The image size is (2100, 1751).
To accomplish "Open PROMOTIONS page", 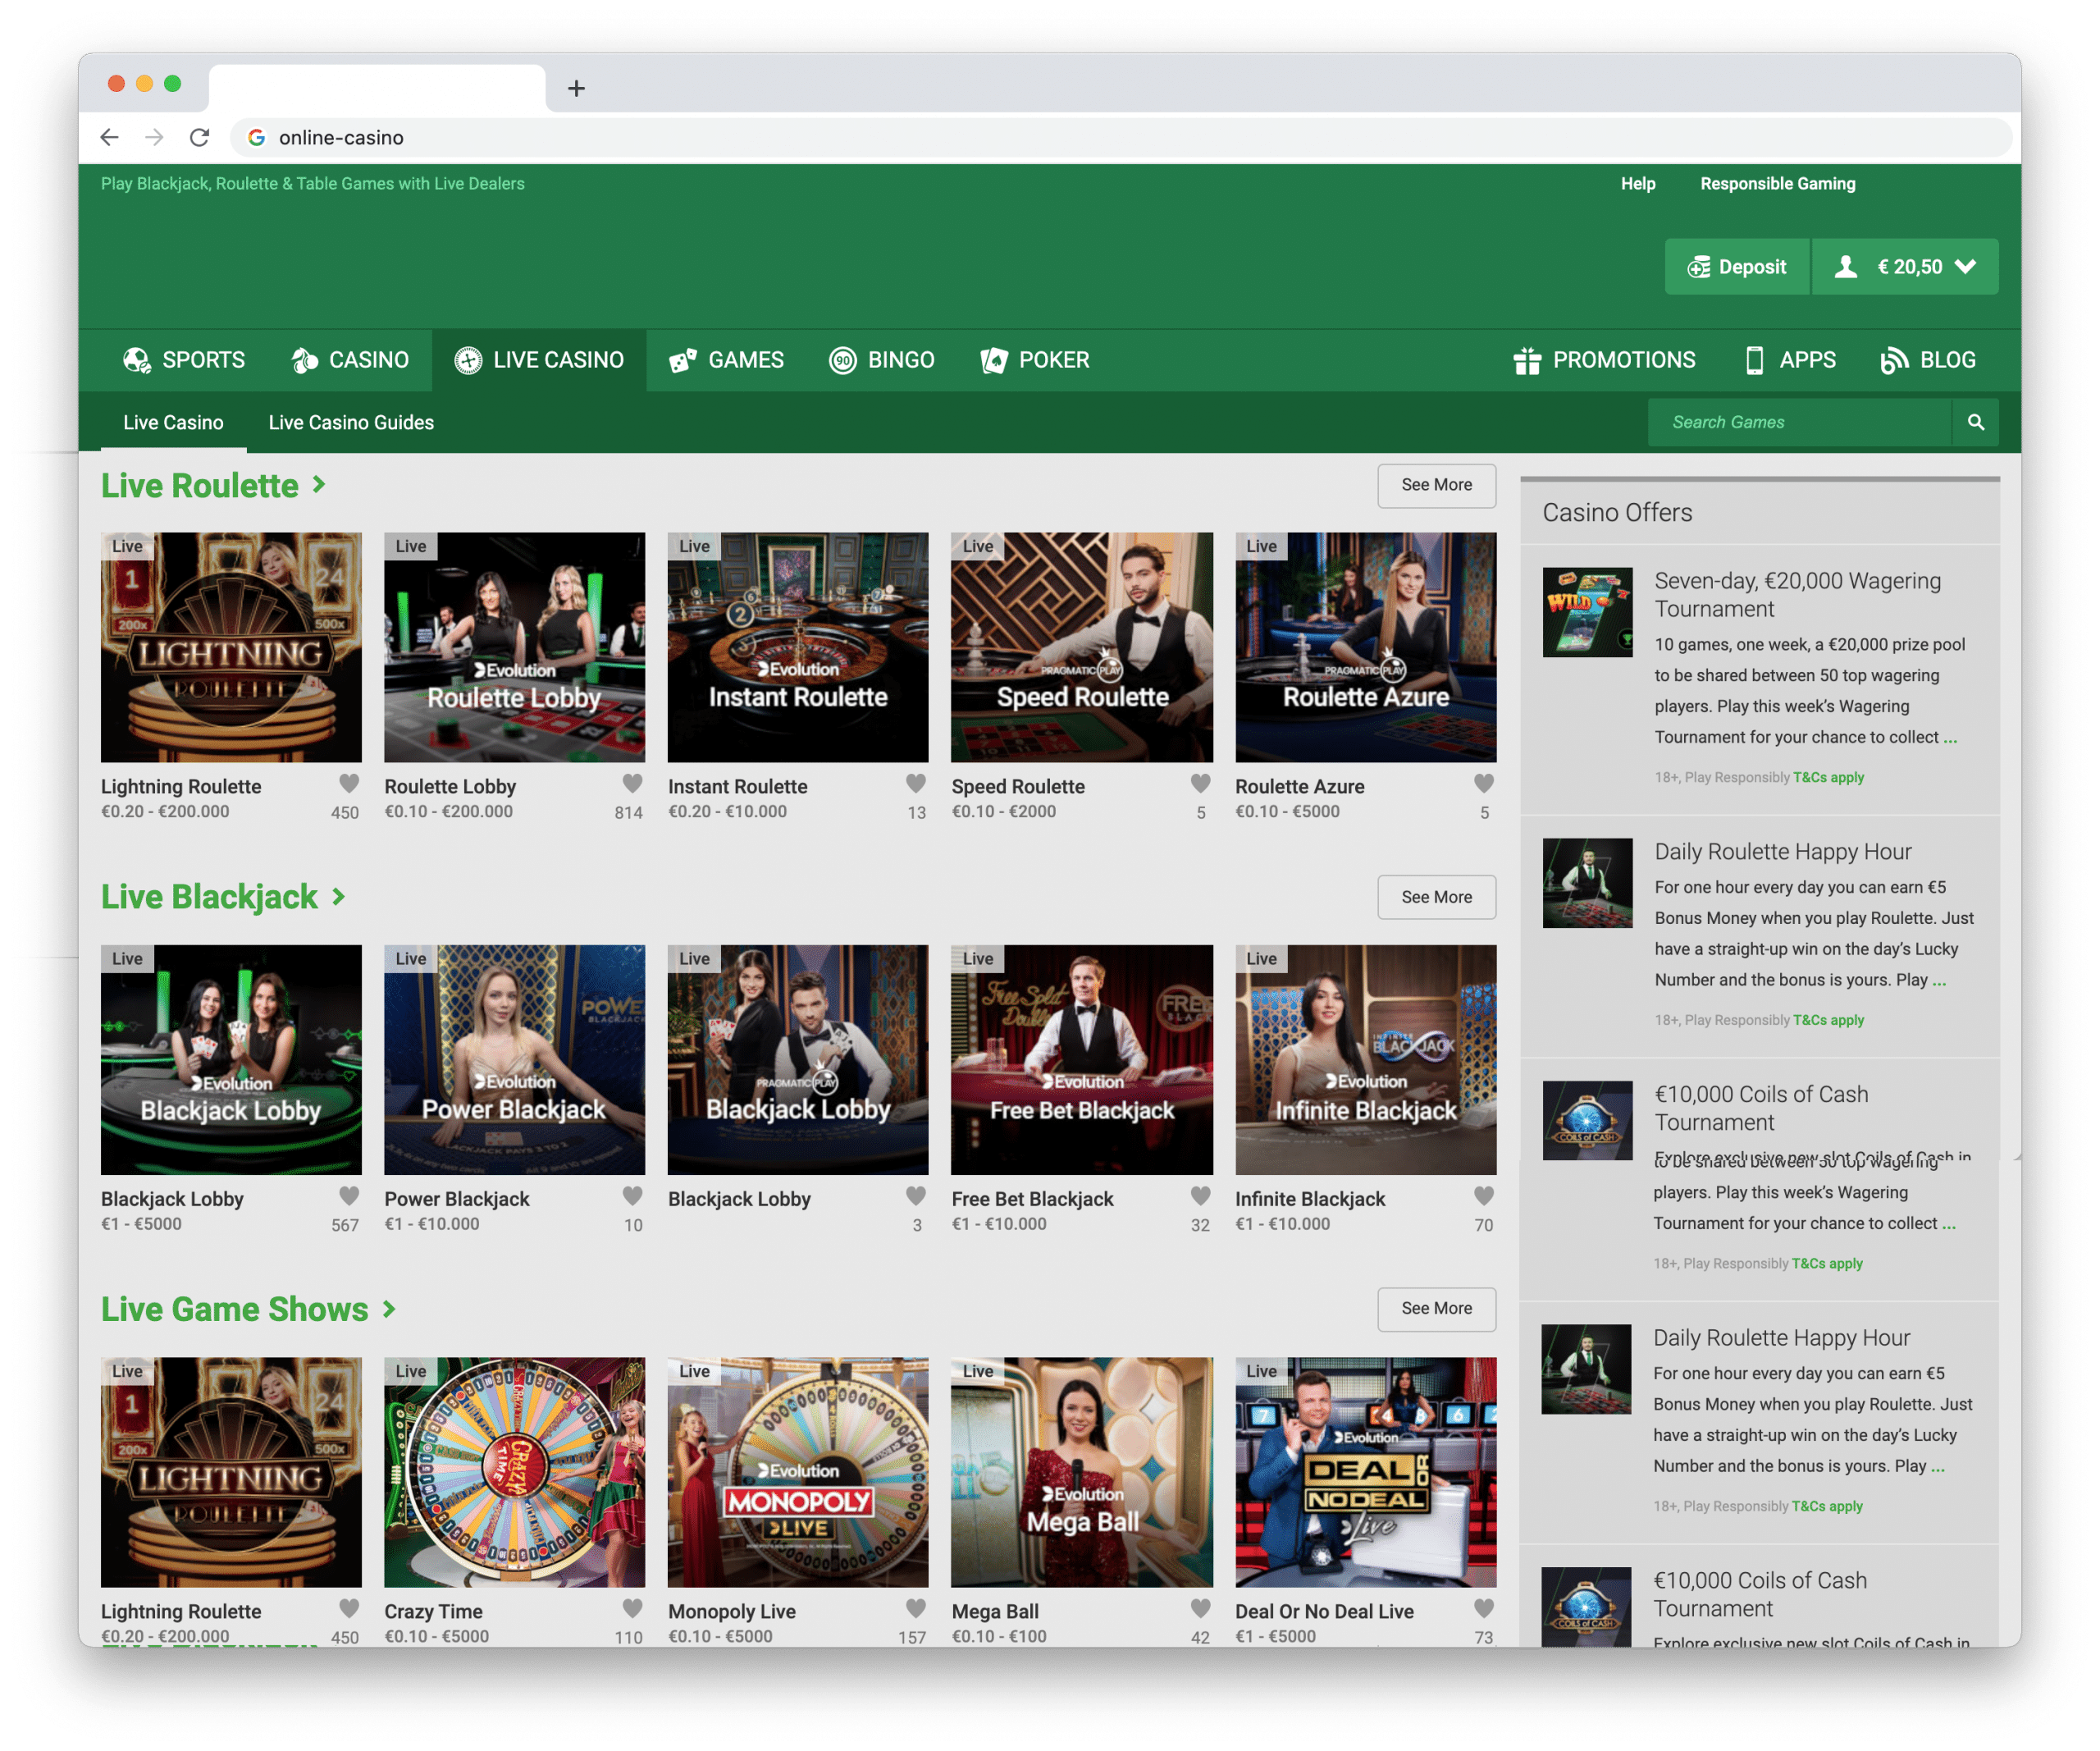I will tap(1605, 360).
